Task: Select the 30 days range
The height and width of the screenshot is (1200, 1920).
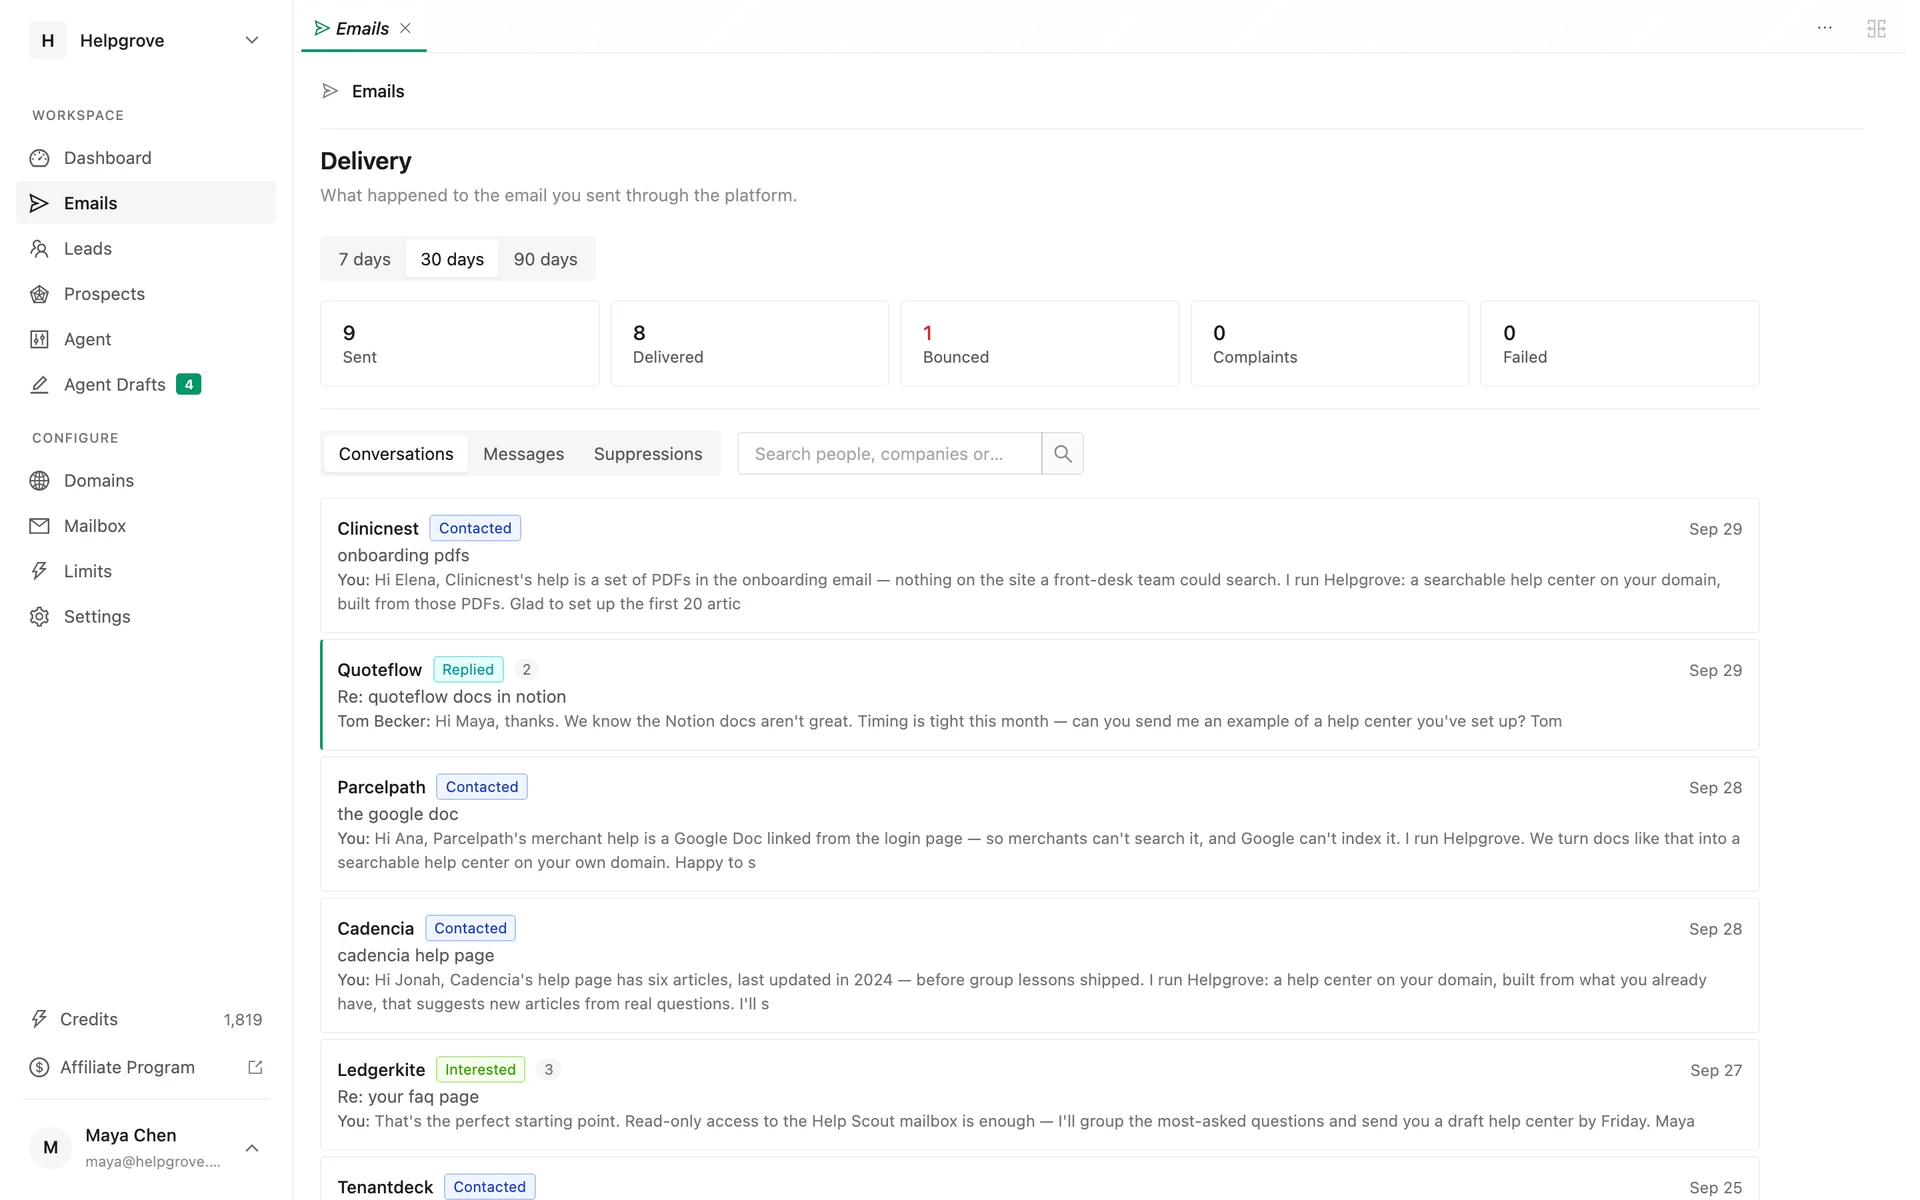Action: click(452, 259)
